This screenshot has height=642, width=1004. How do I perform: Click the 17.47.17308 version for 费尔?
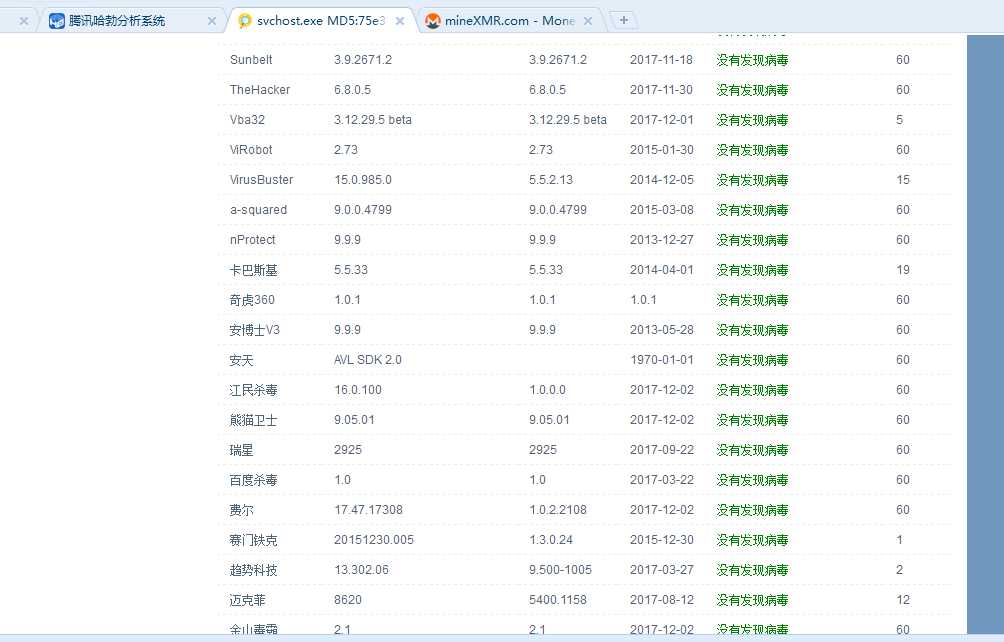(x=368, y=510)
